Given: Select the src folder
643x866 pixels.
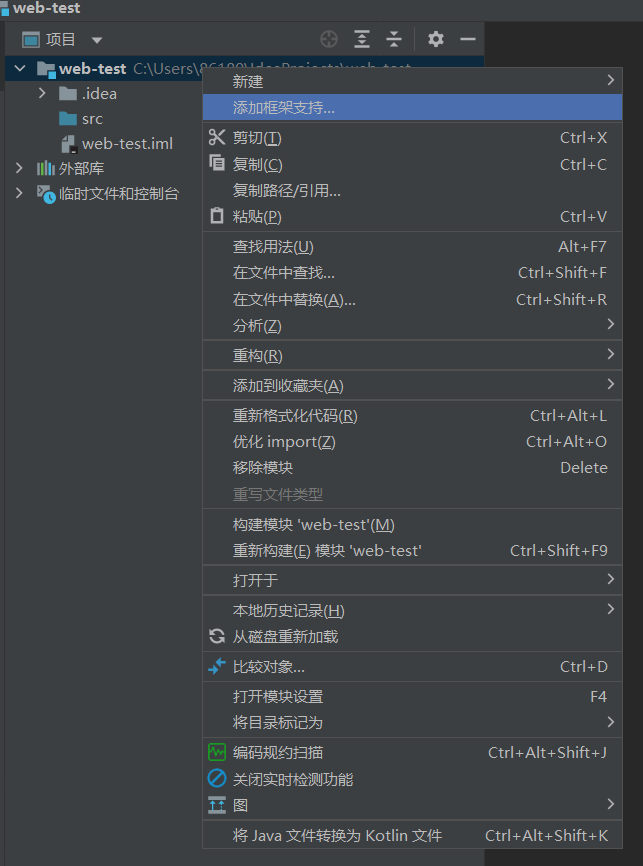Looking at the screenshot, I should click(92, 118).
